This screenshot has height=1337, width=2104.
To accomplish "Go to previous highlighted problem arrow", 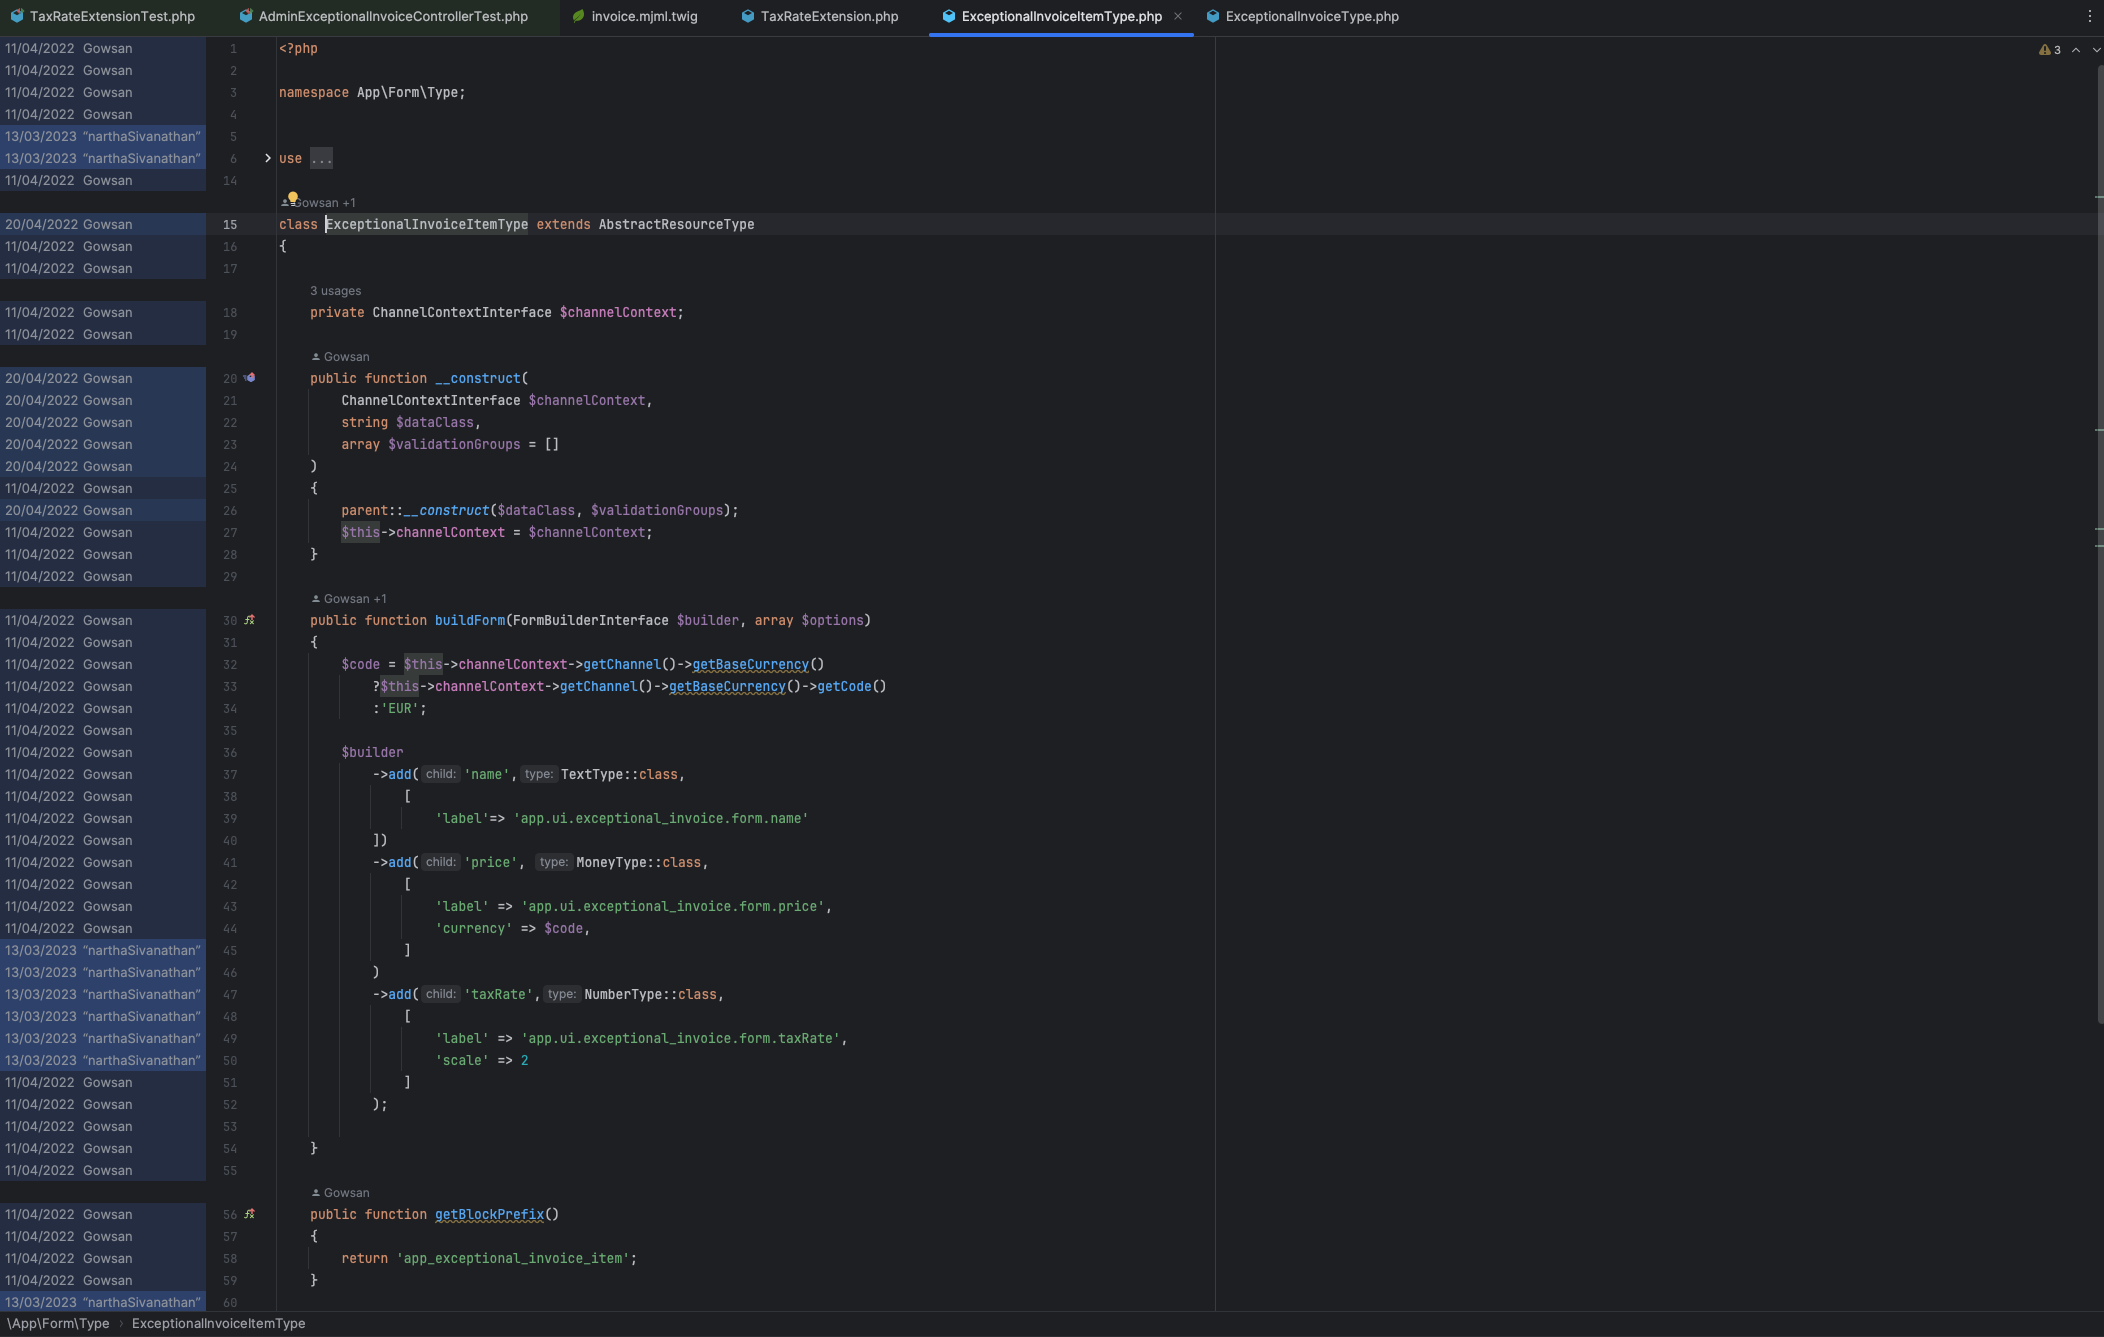I will 2076,50.
